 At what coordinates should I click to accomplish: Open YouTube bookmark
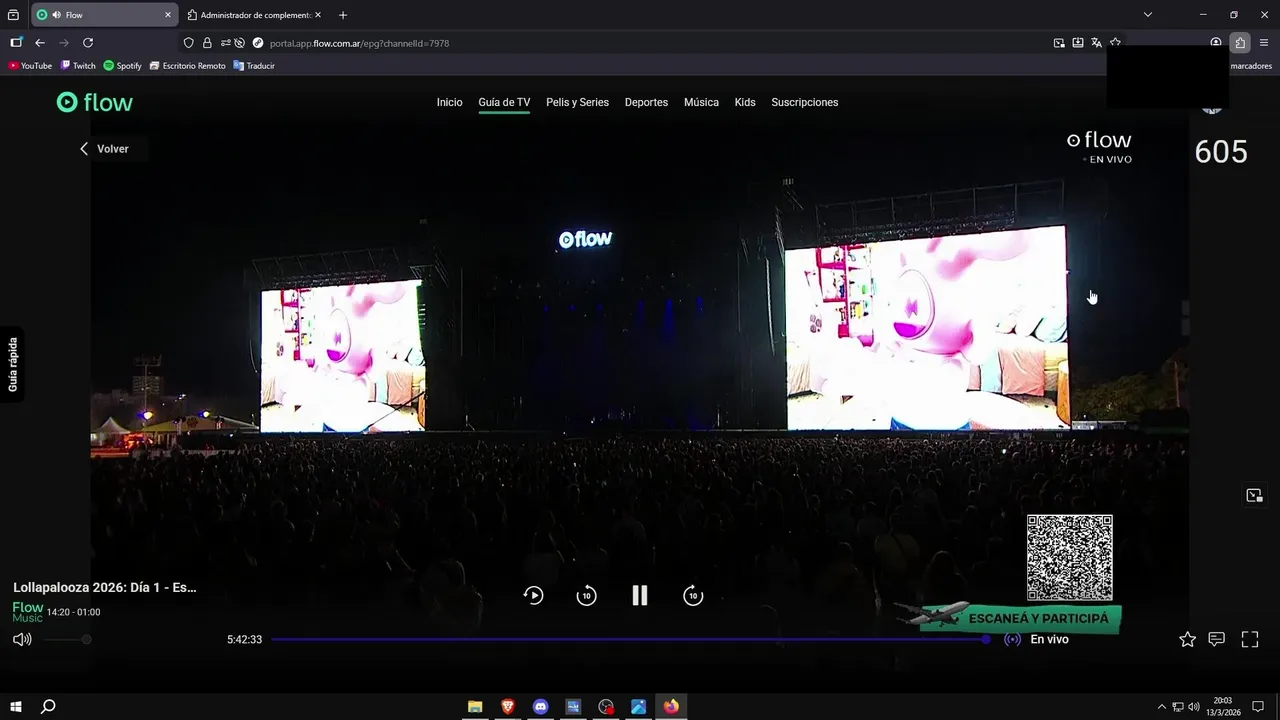pos(30,66)
